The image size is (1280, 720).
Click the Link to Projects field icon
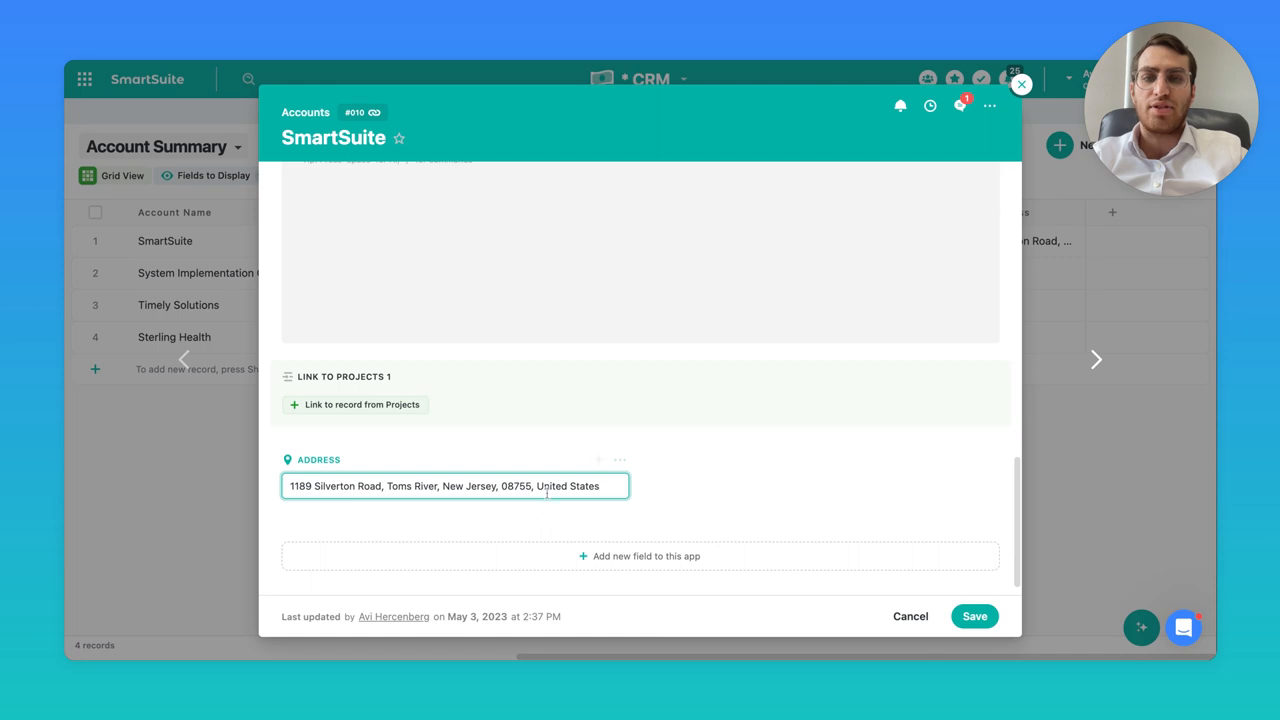click(288, 377)
